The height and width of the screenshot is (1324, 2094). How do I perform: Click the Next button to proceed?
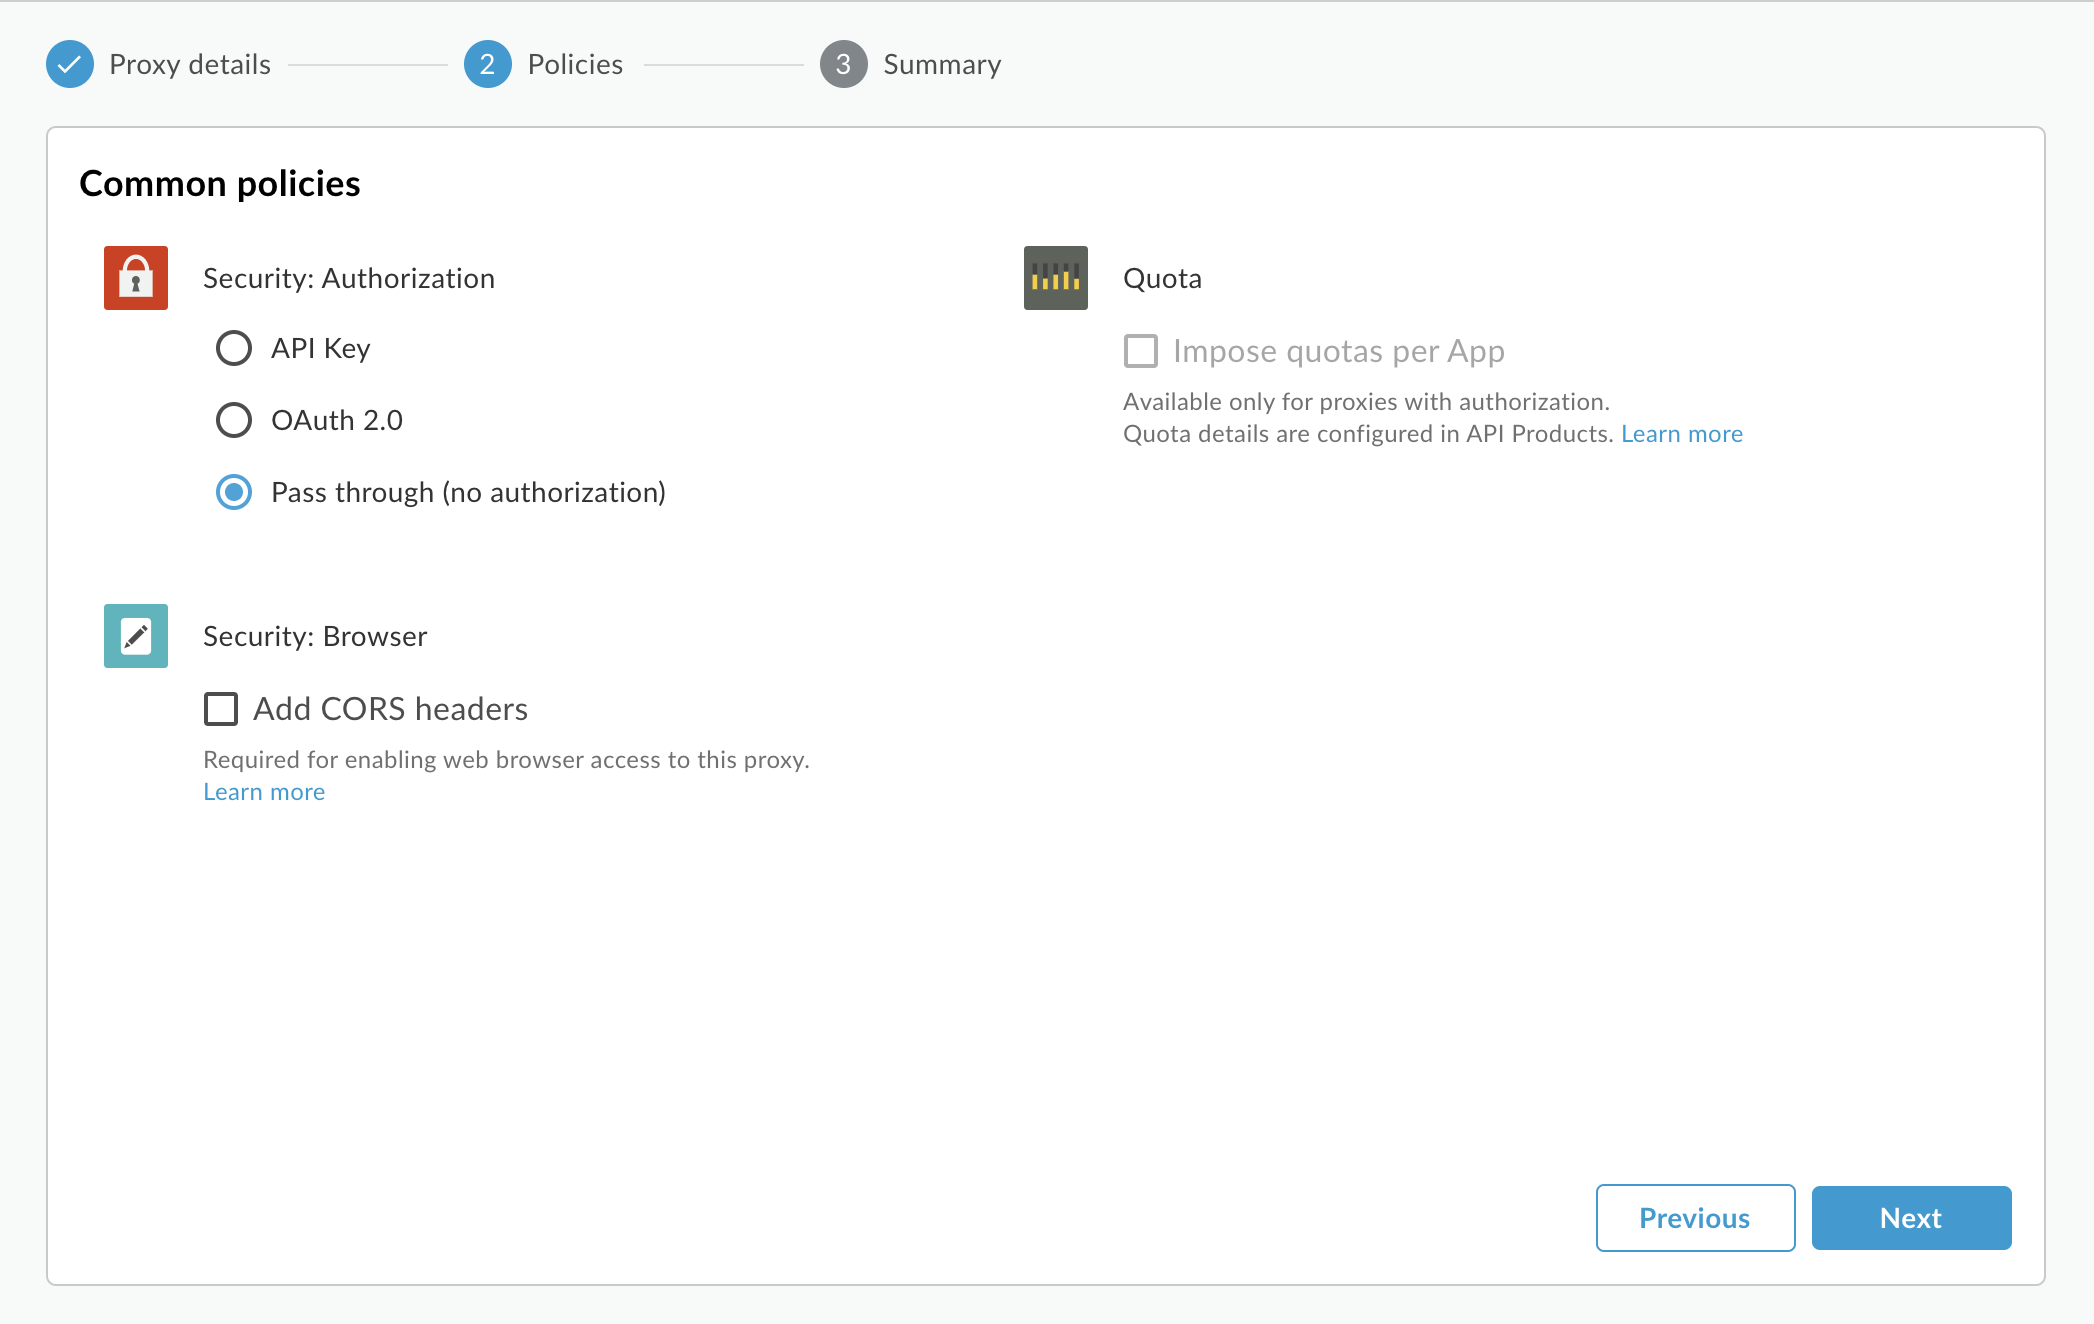pyautogui.click(x=1911, y=1217)
